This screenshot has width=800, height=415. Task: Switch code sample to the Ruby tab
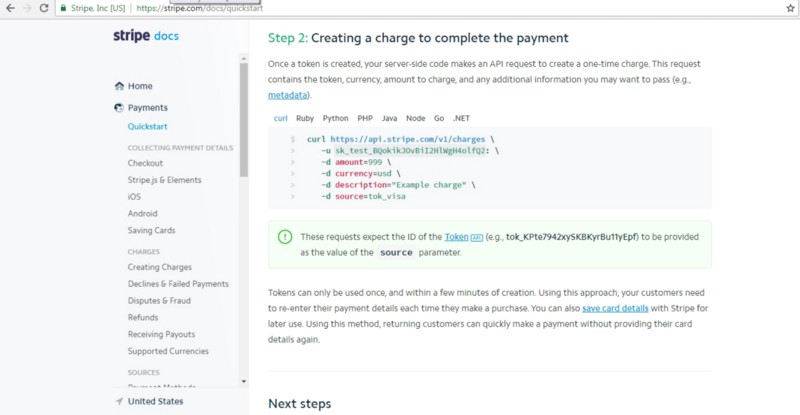[304, 118]
